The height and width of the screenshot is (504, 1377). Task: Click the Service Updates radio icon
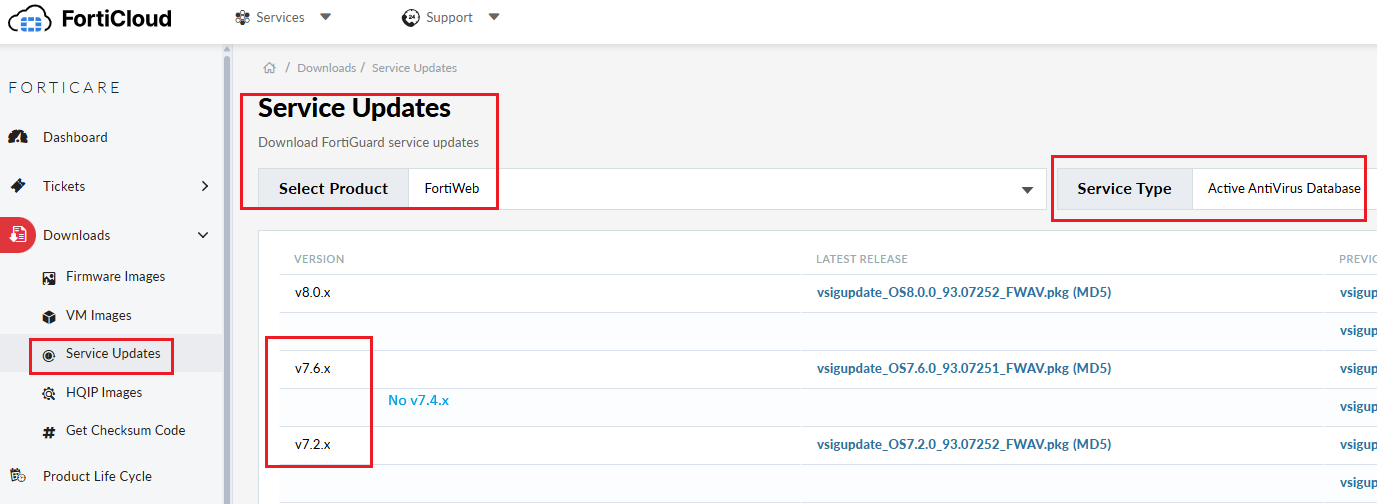point(49,355)
